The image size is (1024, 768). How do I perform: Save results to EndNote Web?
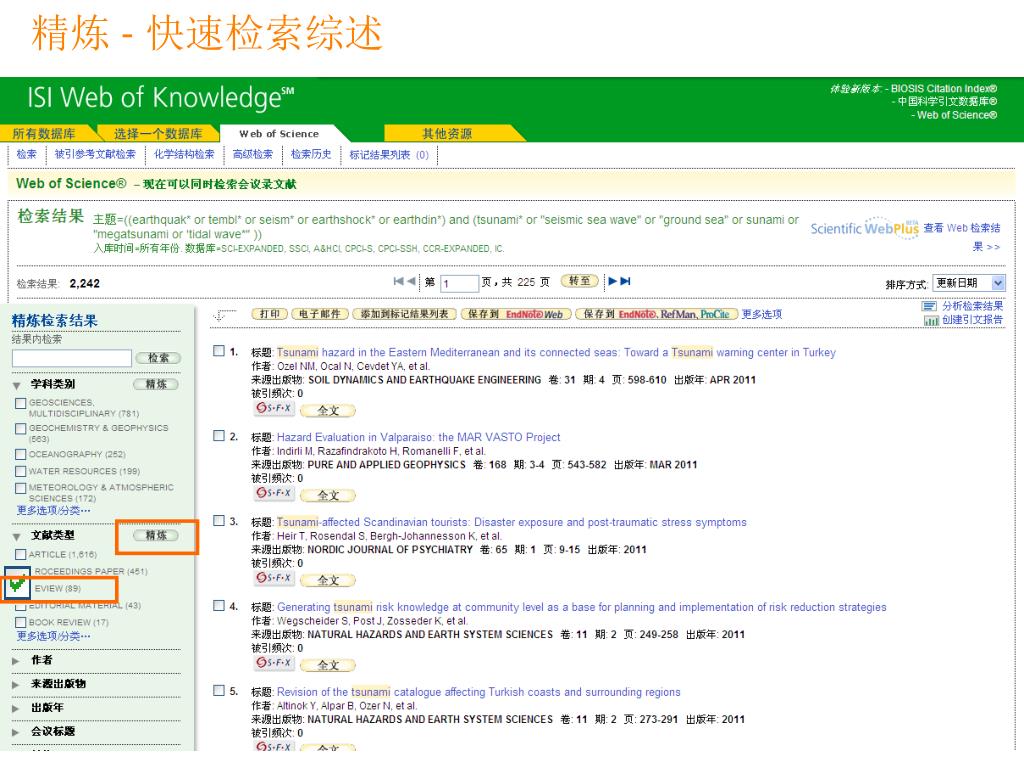(x=516, y=314)
